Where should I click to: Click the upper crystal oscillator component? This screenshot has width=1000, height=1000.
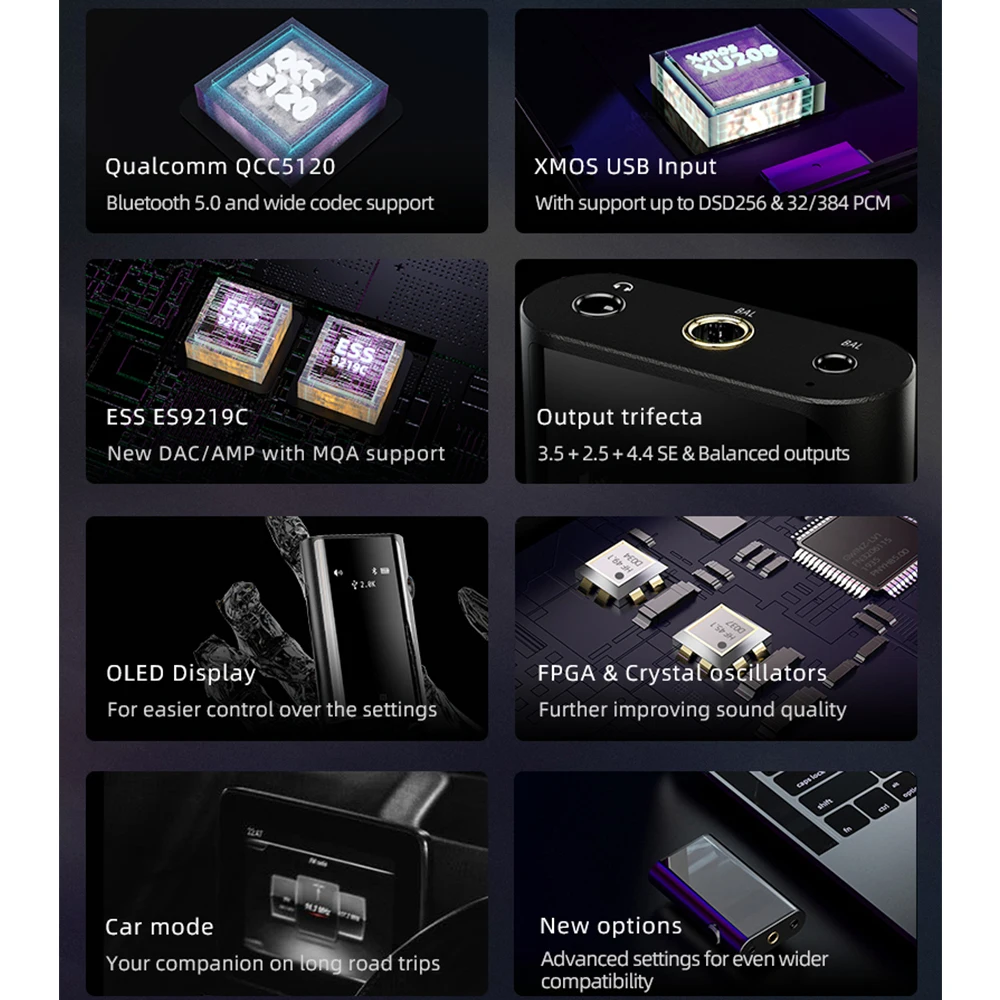[622, 572]
